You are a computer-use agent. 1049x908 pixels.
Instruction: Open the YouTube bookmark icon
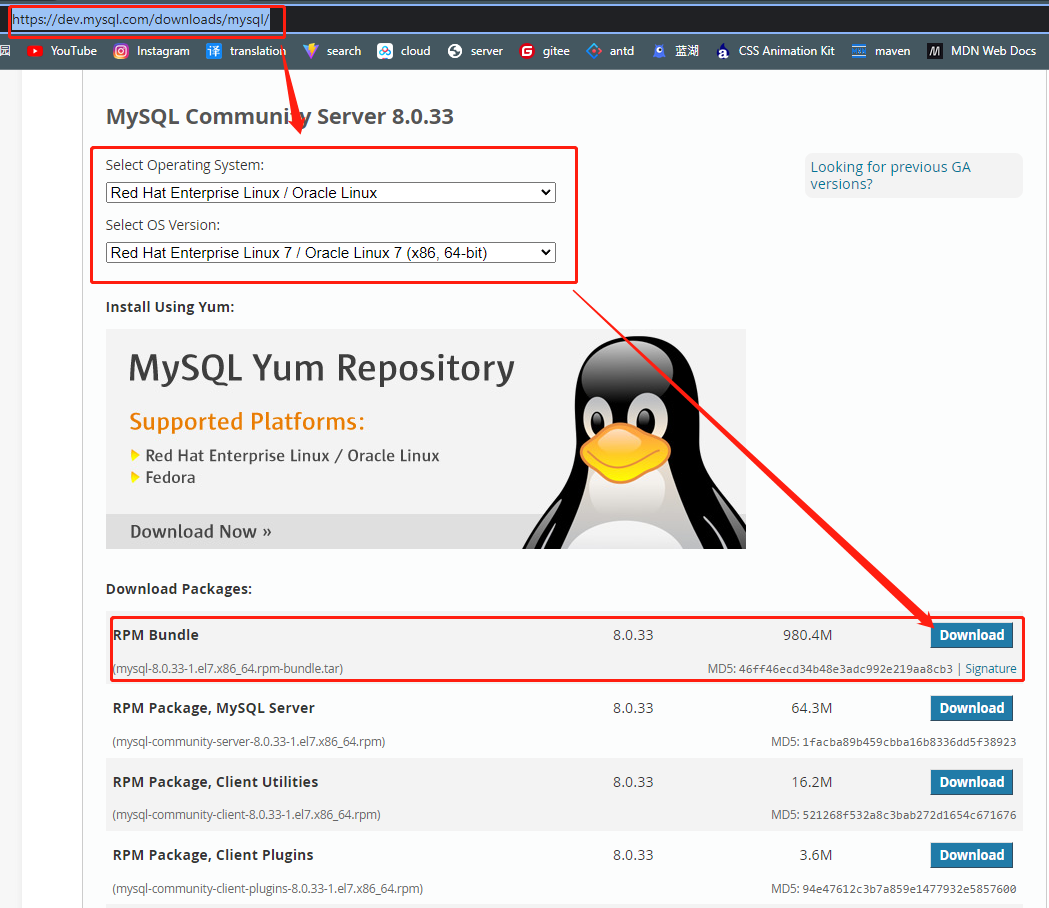(35, 51)
